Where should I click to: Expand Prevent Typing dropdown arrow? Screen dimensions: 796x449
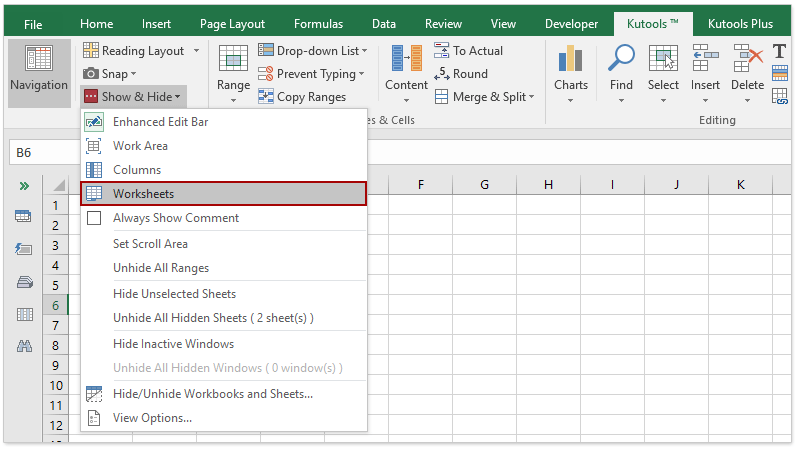[361, 74]
